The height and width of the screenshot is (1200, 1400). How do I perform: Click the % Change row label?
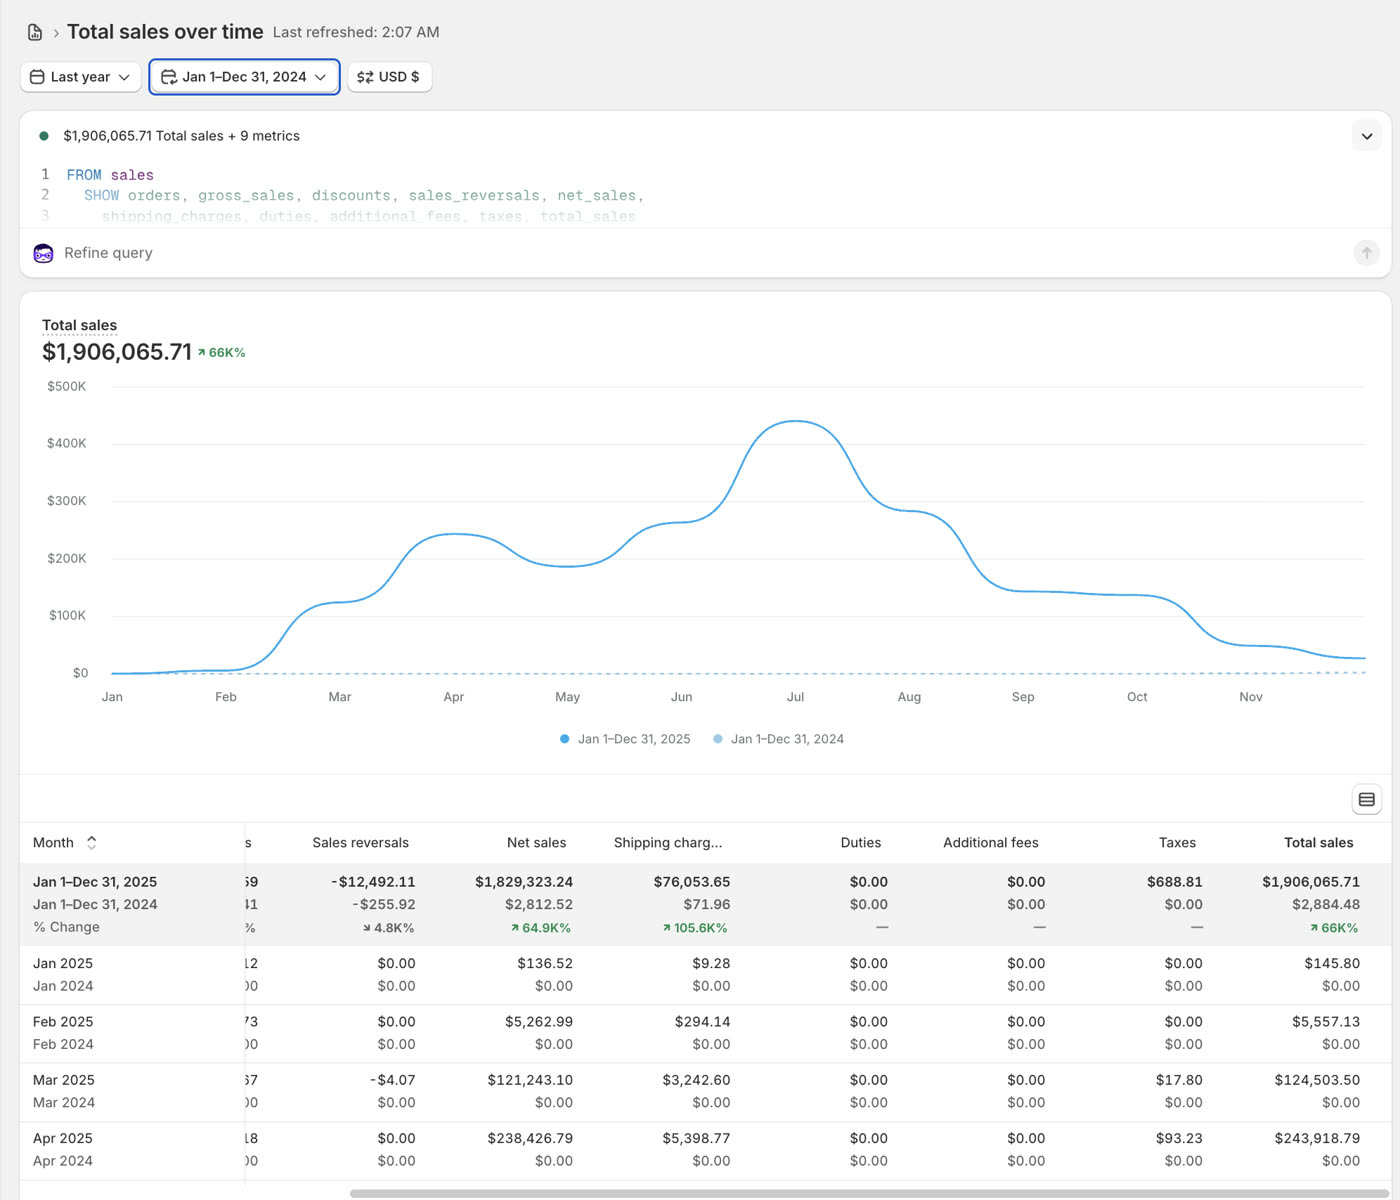[x=66, y=927]
